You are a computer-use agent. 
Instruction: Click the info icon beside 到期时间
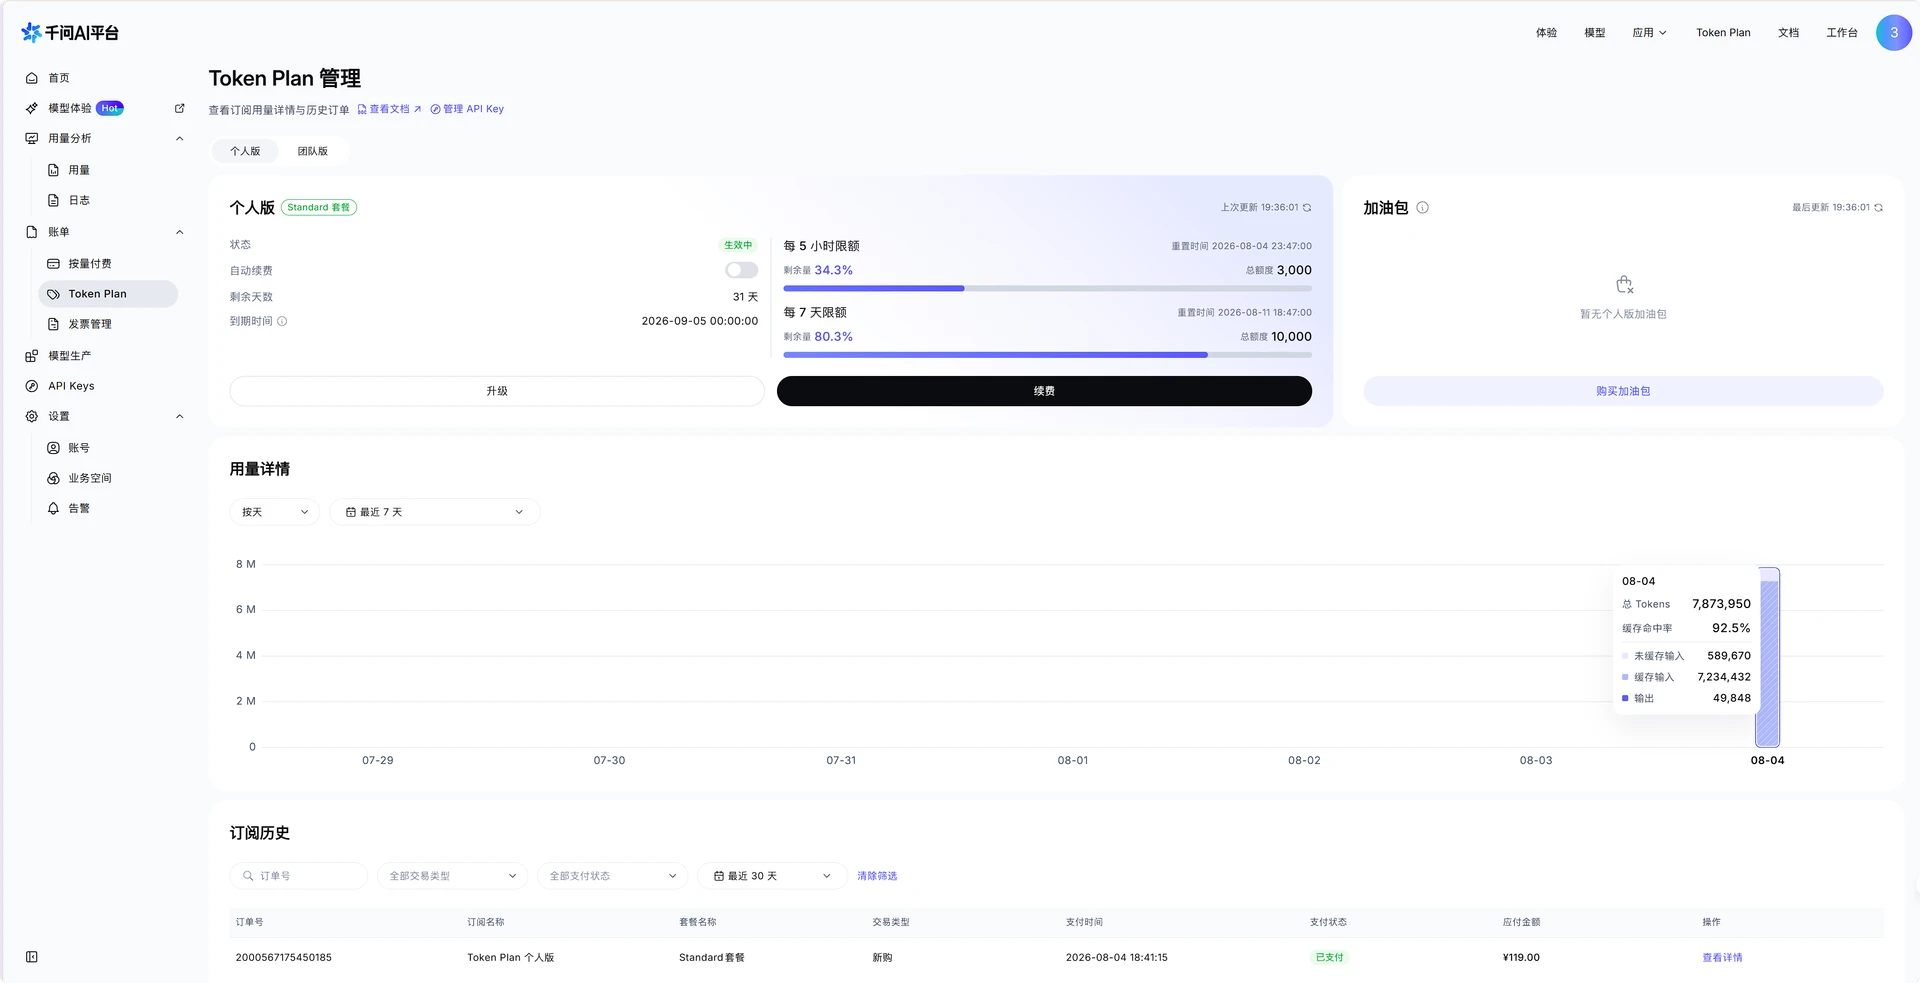click(282, 321)
